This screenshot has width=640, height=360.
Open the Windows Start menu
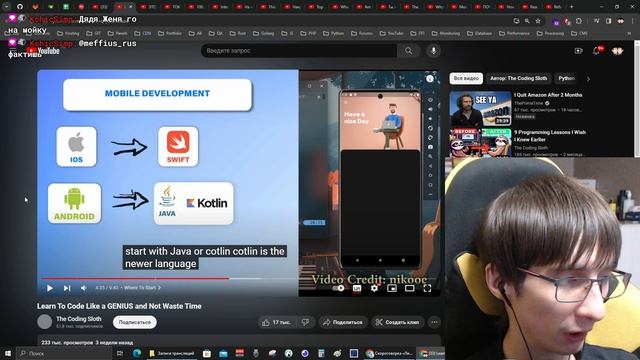pyautogui.click(x=7, y=353)
